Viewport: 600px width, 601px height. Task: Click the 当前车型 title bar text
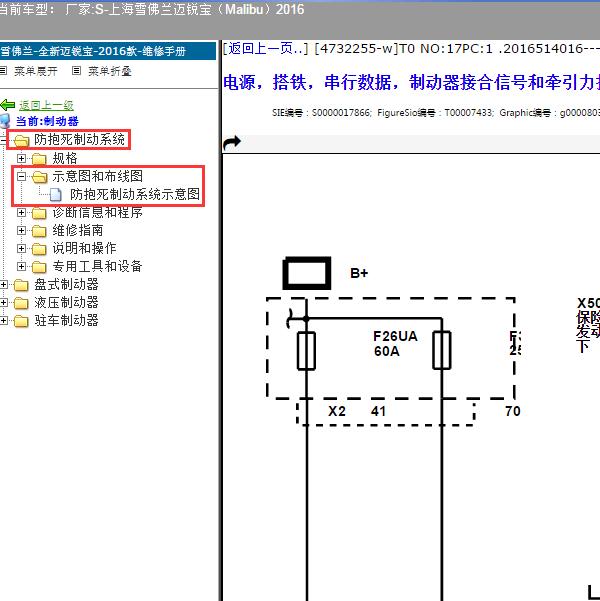pos(151,9)
